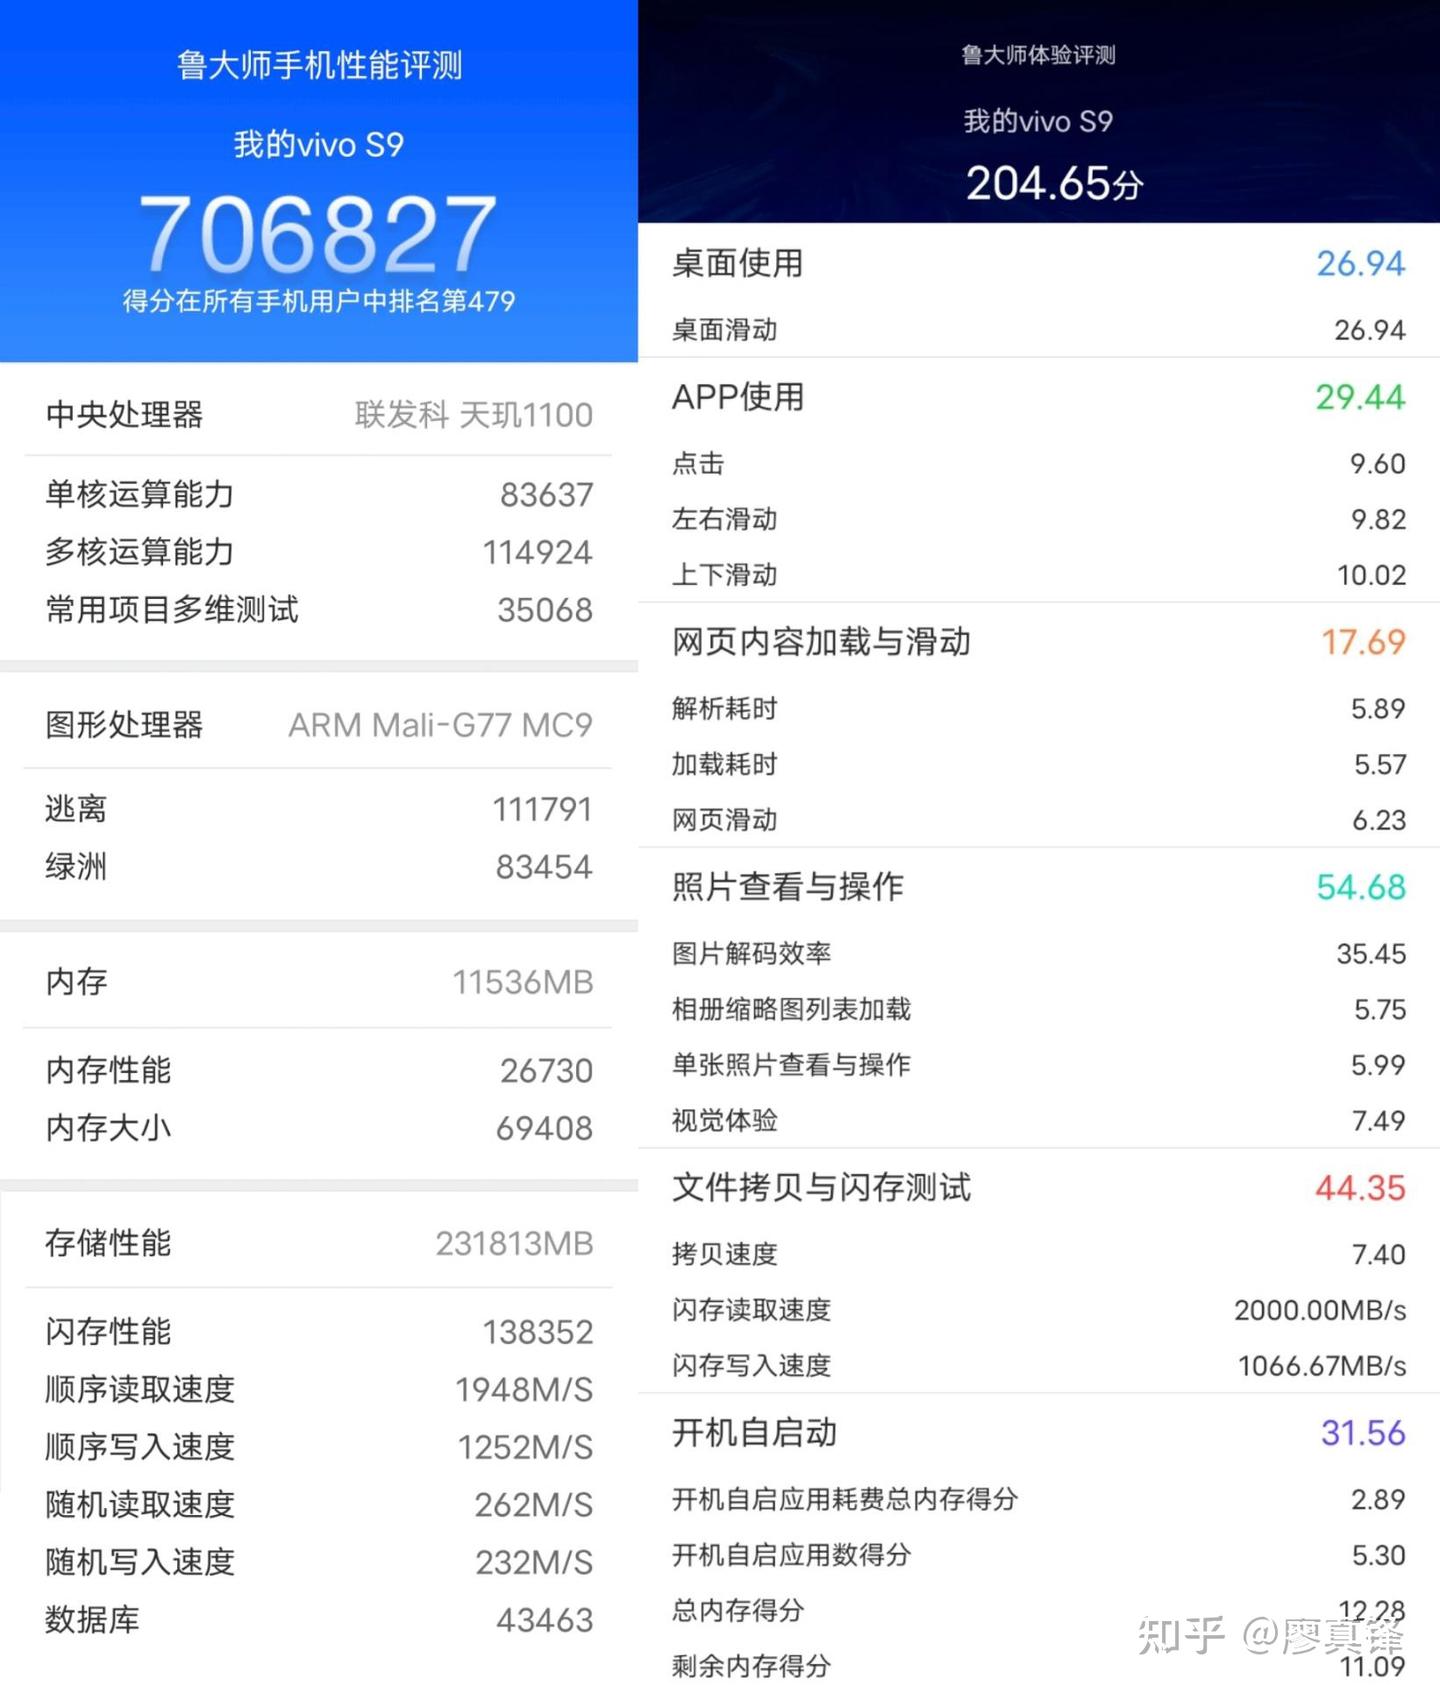
Task: Select the memory capacity "11536MB"
Action: coord(523,982)
